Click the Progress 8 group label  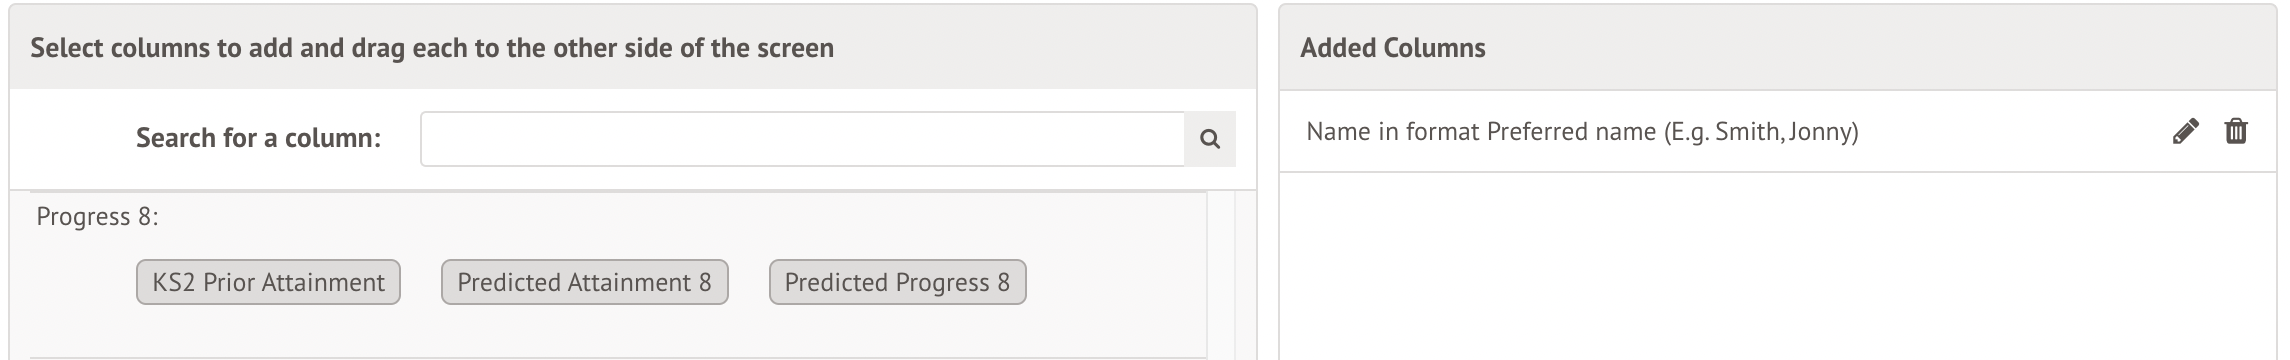(98, 217)
